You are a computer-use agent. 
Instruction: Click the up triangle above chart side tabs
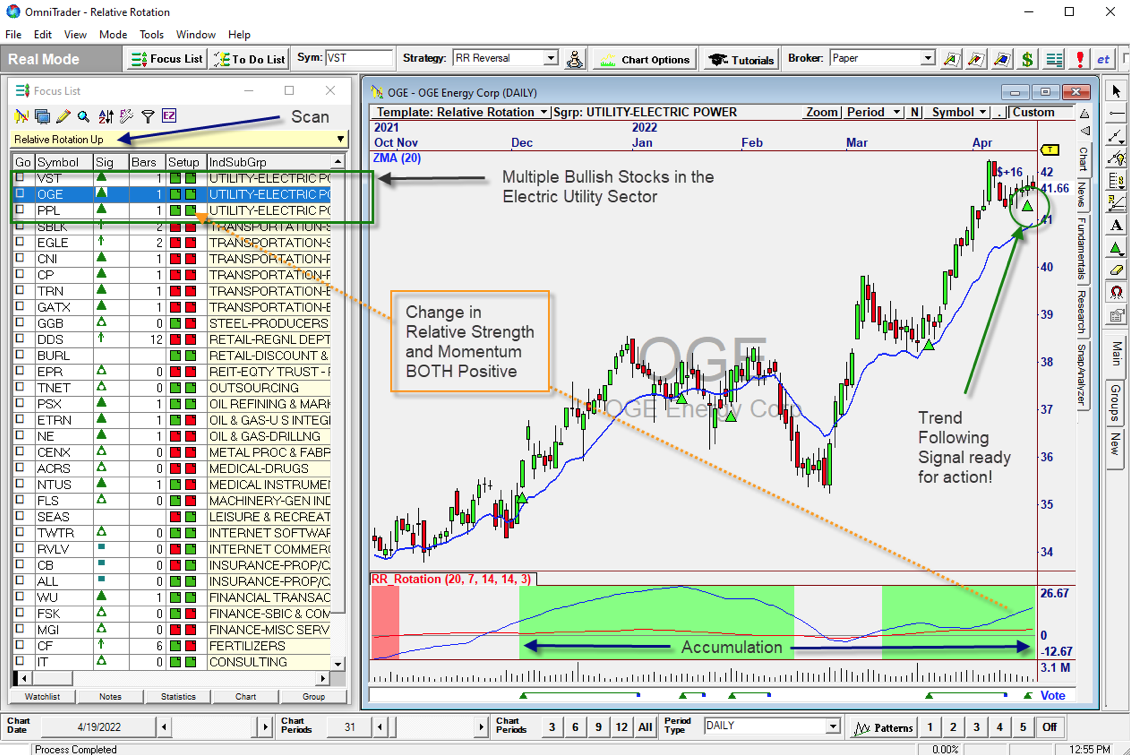pos(1085,115)
